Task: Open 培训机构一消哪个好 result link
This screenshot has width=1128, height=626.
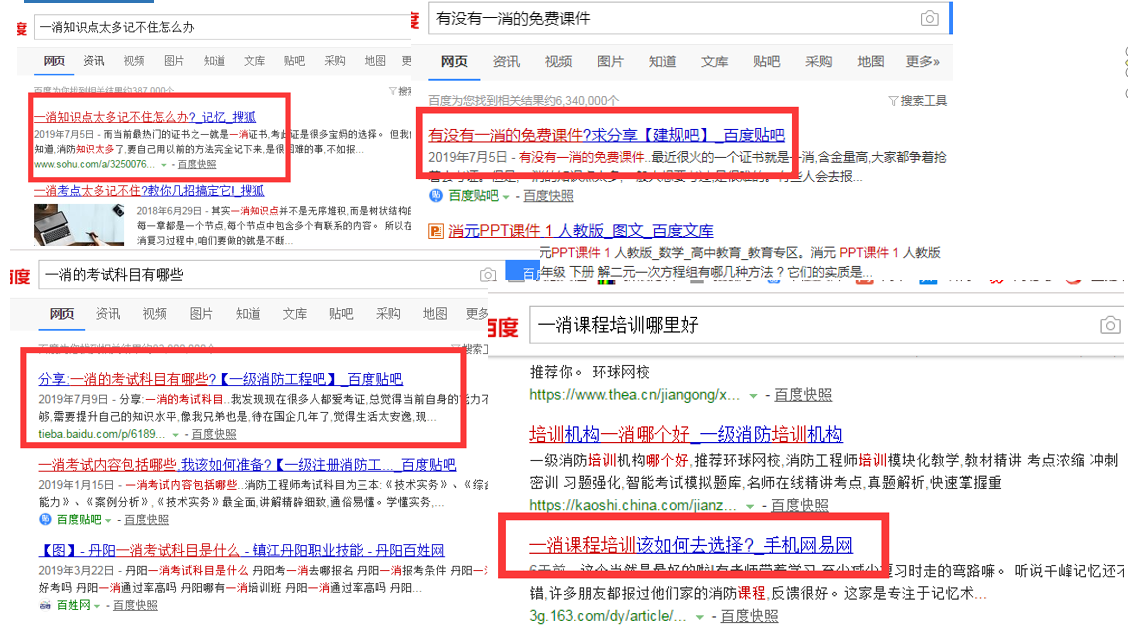Action: coord(685,435)
